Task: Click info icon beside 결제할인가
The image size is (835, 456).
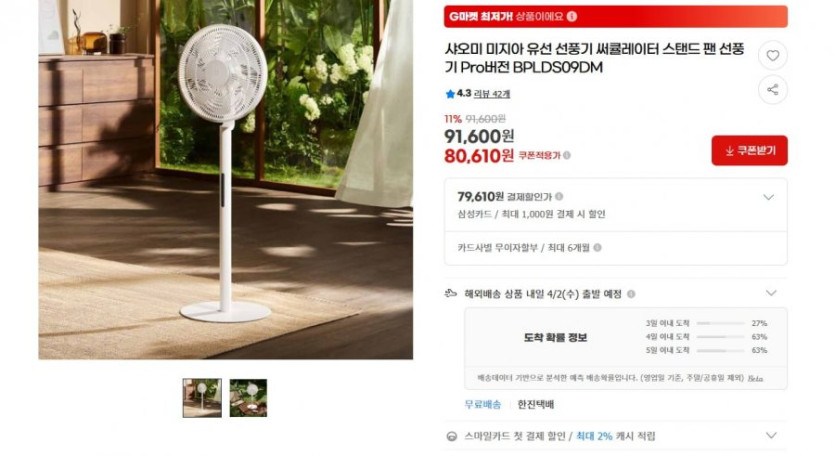Action: coord(559,197)
